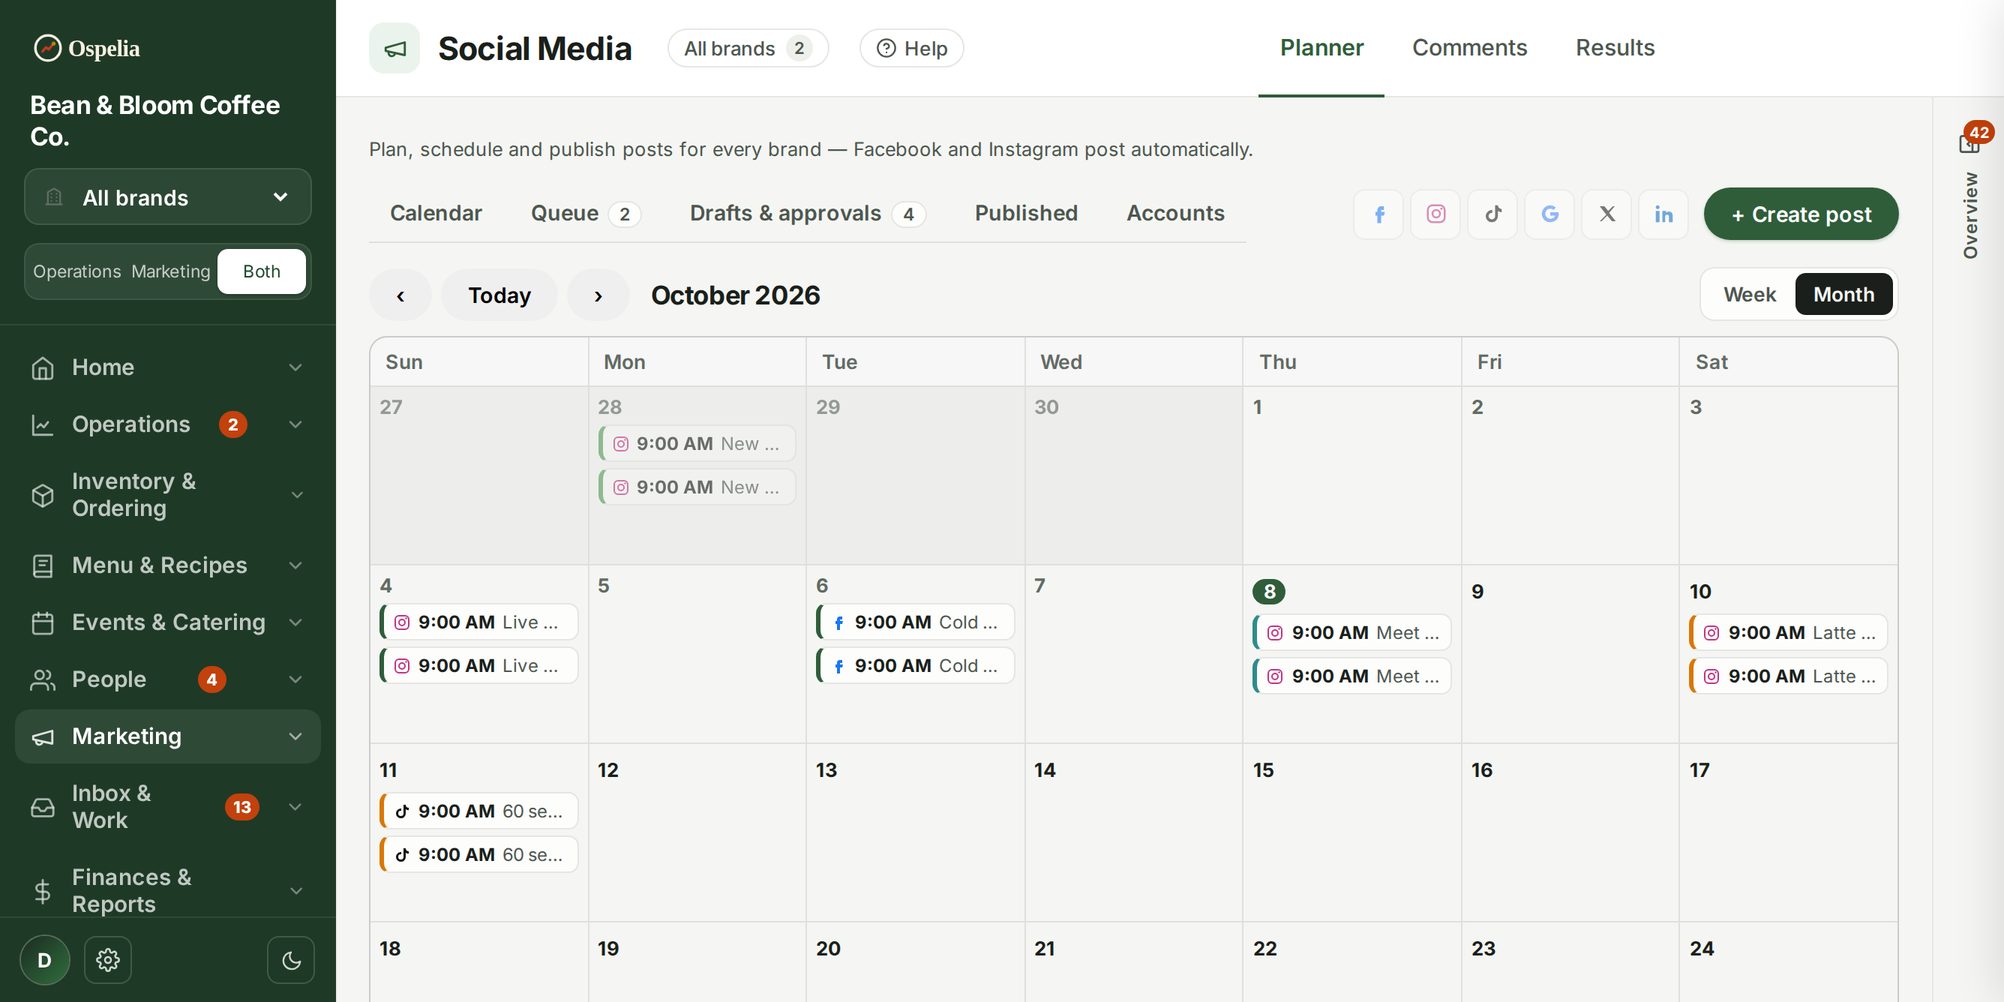Viewport: 2004px width, 1002px height.
Task: Filter posts by X network icon
Action: click(1607, 214)
